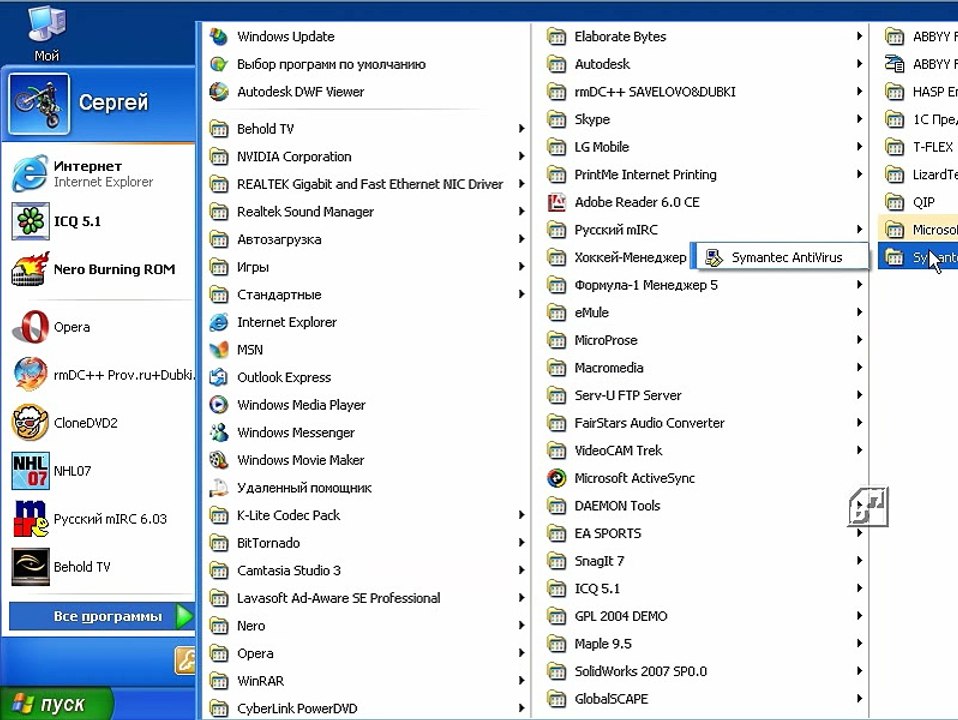Select CyberLink PowerDVD folder
The image size is (958, 720).
click(x=367, y=708)
